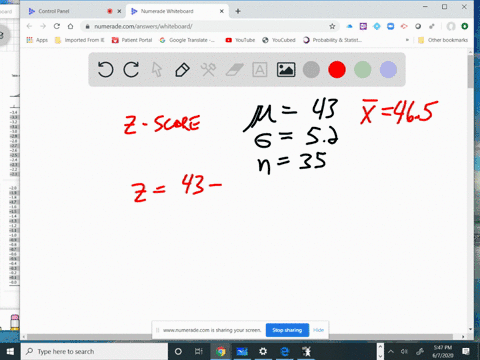Show hidden system tray icons
This screenshot has height=360, width=480.
coord(391,351)
